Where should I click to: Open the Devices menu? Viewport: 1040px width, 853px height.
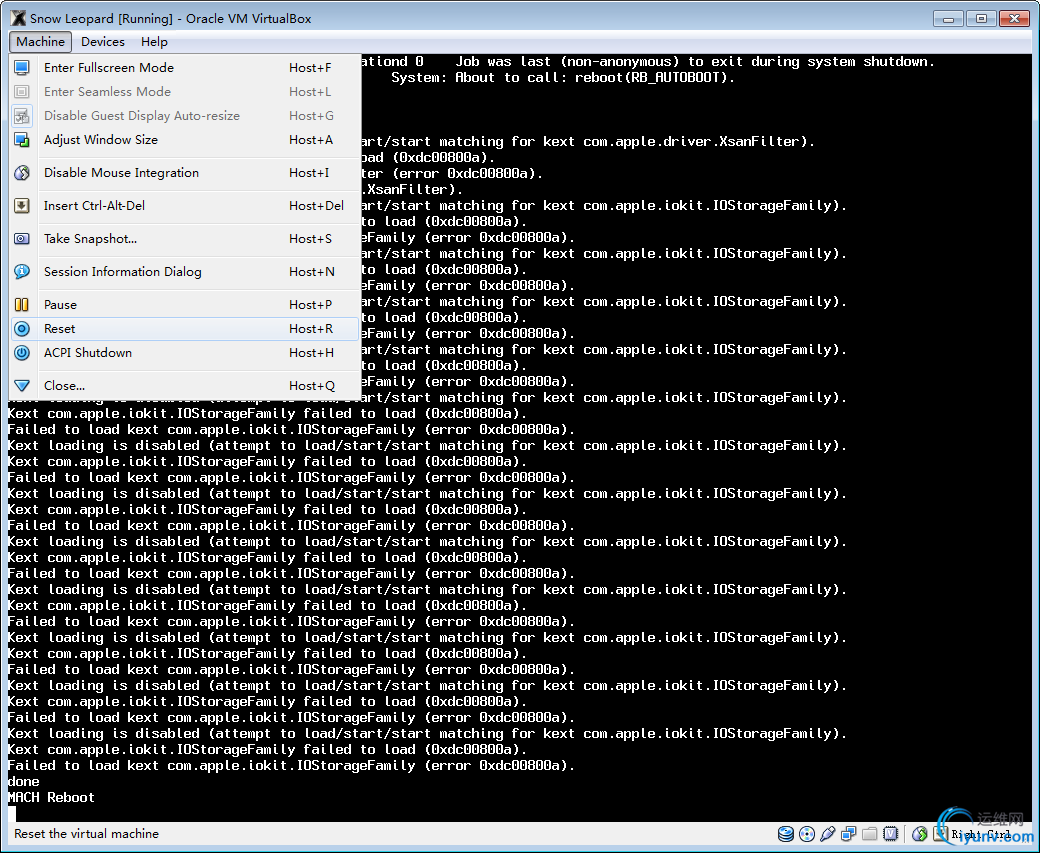pyautogui.click(x=103, y=42)
